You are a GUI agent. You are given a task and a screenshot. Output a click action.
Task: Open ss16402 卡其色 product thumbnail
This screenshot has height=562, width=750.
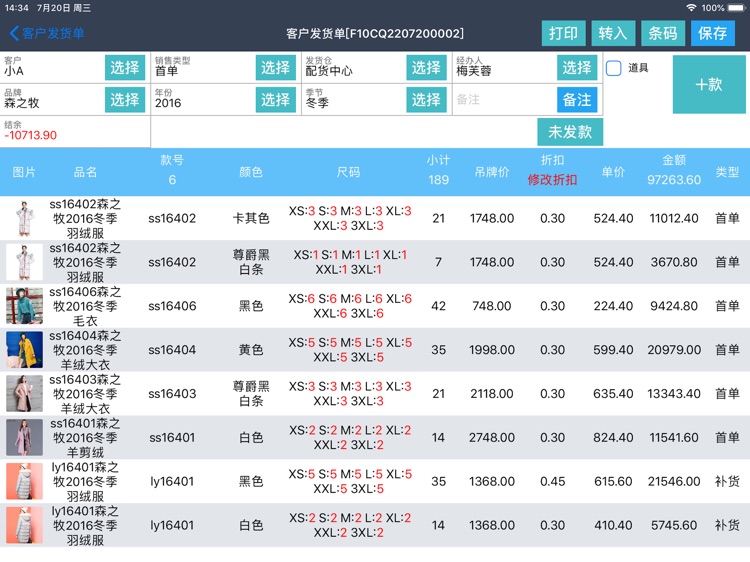24,219
